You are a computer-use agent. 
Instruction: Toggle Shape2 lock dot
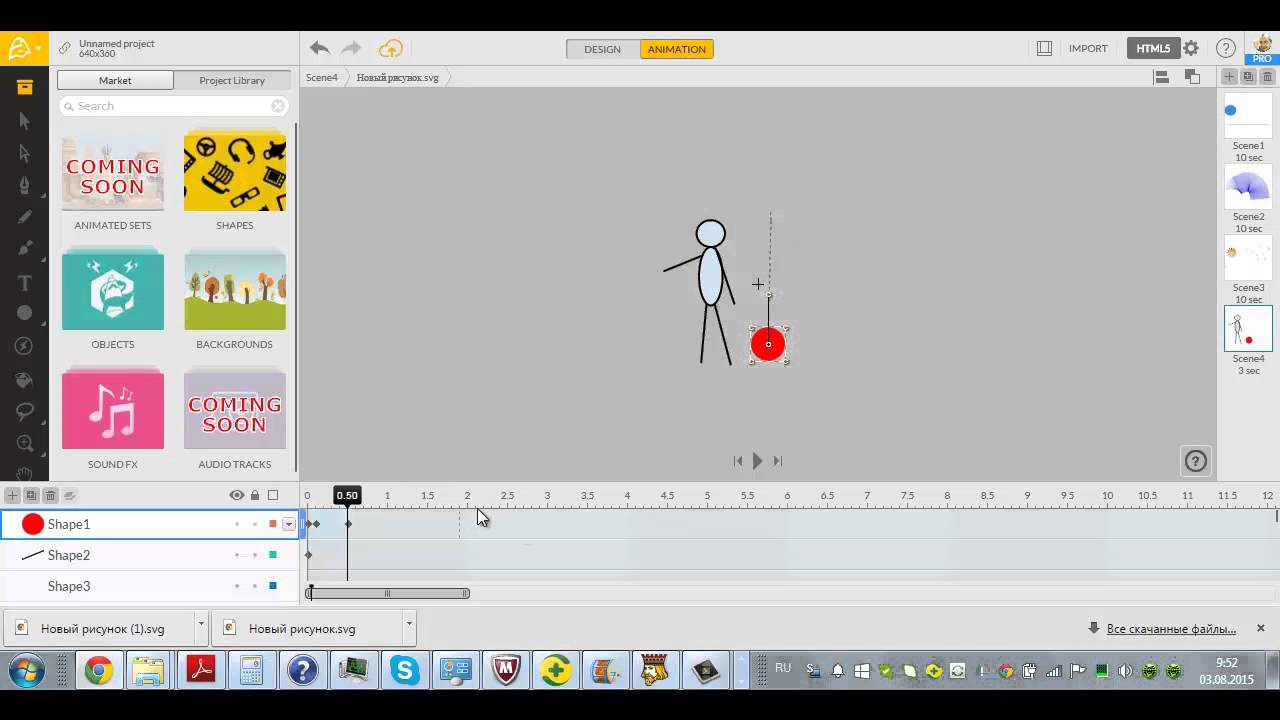pyautogui.click(x=255, y=555)
